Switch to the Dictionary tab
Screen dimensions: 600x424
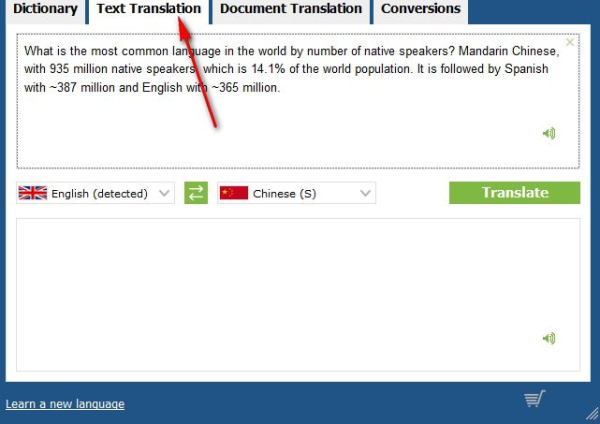[45, 9]
